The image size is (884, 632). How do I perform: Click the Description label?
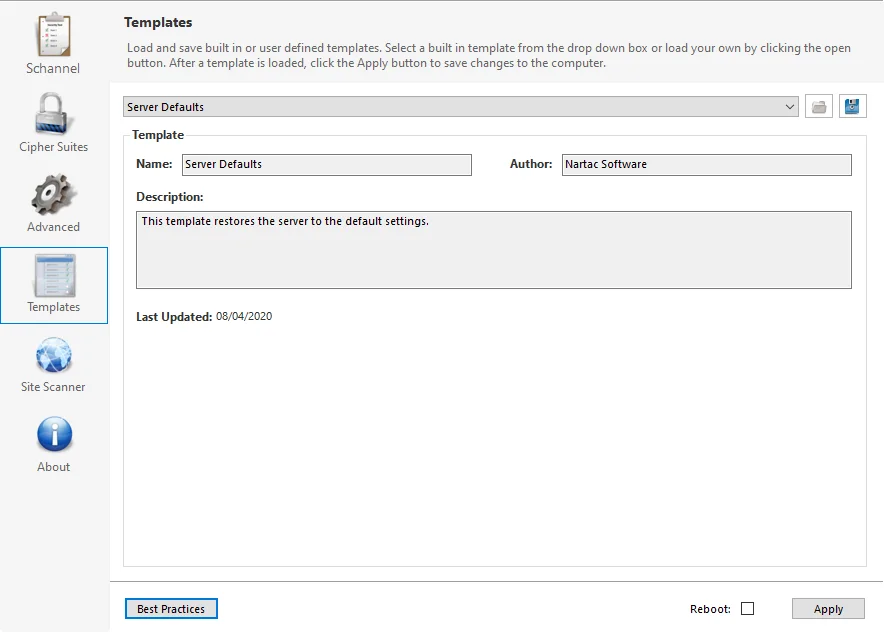170,197
